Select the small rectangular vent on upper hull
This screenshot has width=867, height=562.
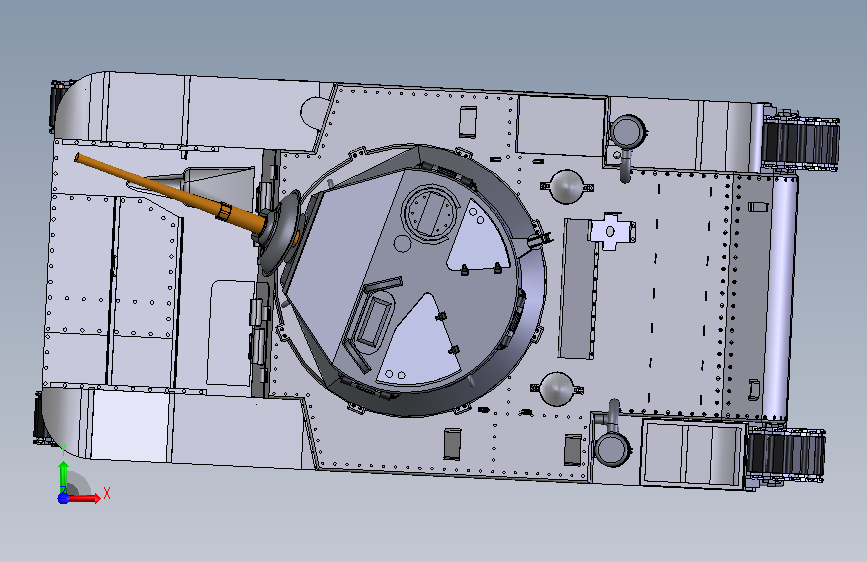pos(468,122)
